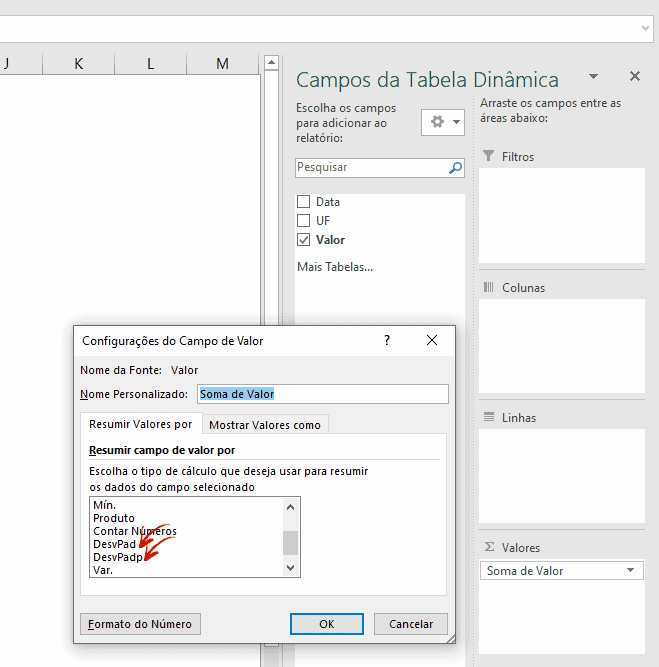
Task: Select Contar Números in the list
Action: click(134, 531)
